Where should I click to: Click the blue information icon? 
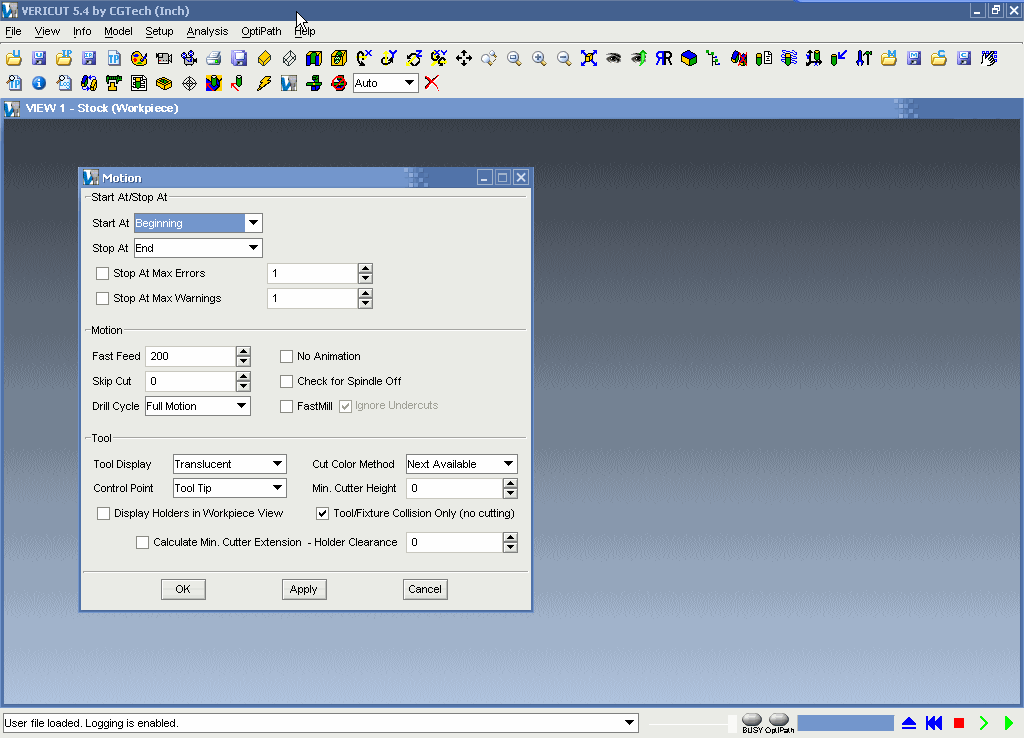[x=39, y=83]
